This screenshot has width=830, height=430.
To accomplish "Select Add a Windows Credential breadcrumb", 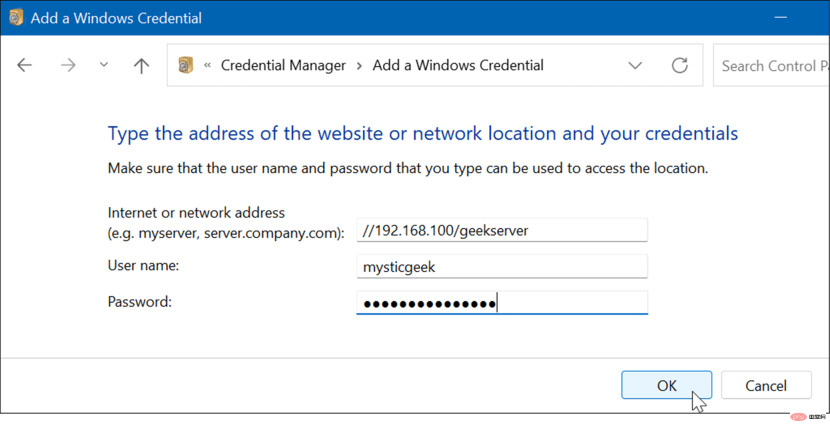I will (458, 65).
